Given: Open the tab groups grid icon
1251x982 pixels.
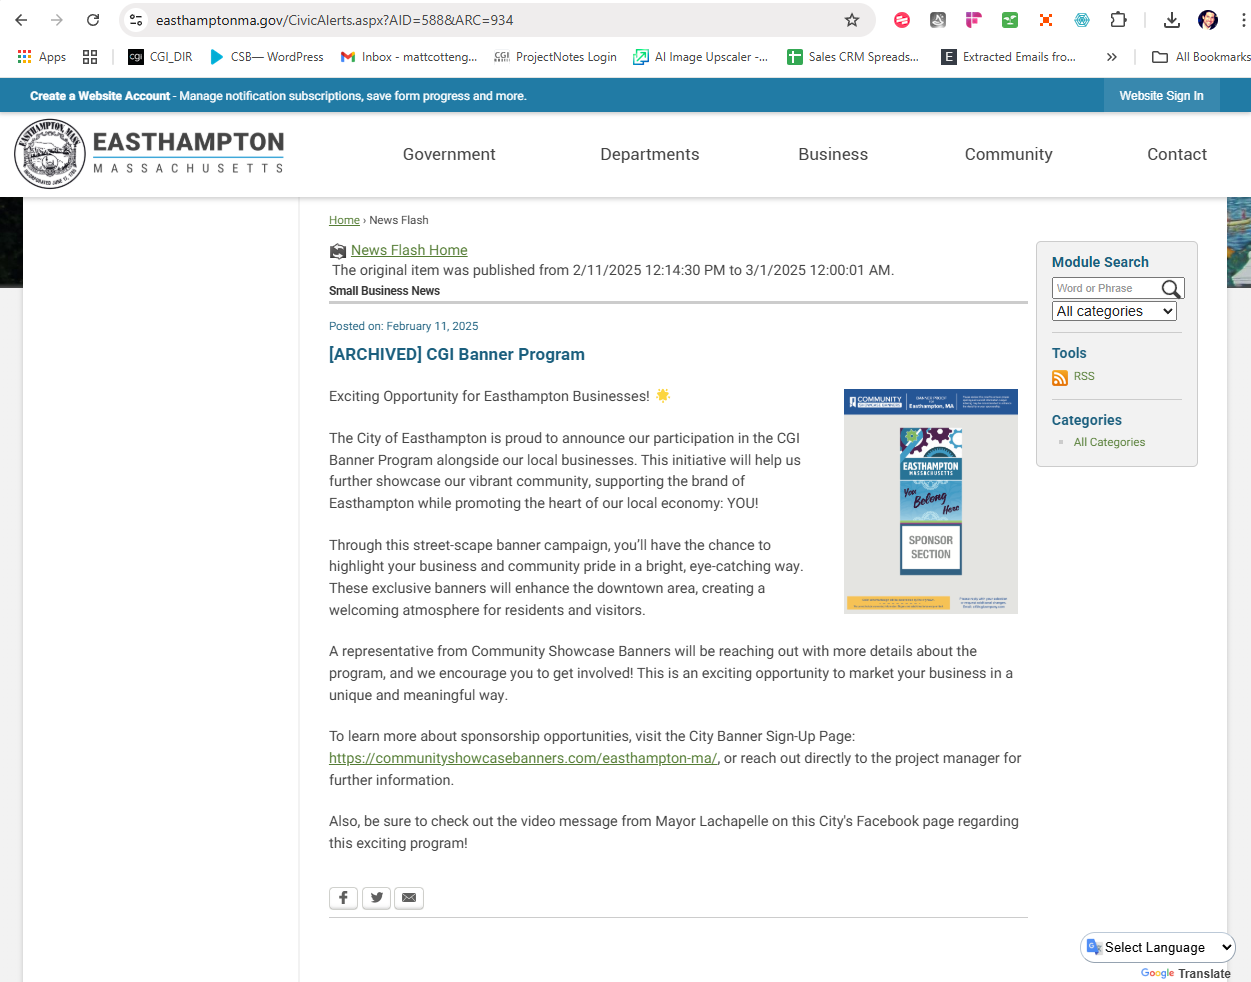Looking at the screenshot, I should [x=90, y=57].
